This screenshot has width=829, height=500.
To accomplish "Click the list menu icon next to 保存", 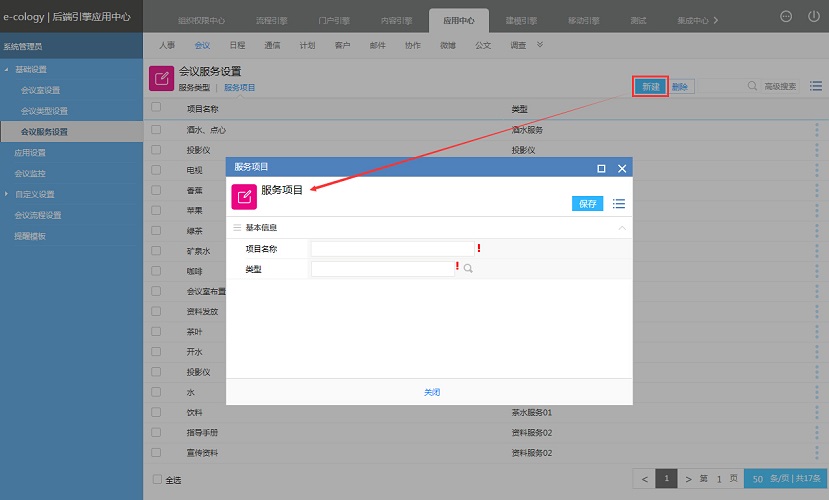I will pyautogui.click(x=619, y=203).
